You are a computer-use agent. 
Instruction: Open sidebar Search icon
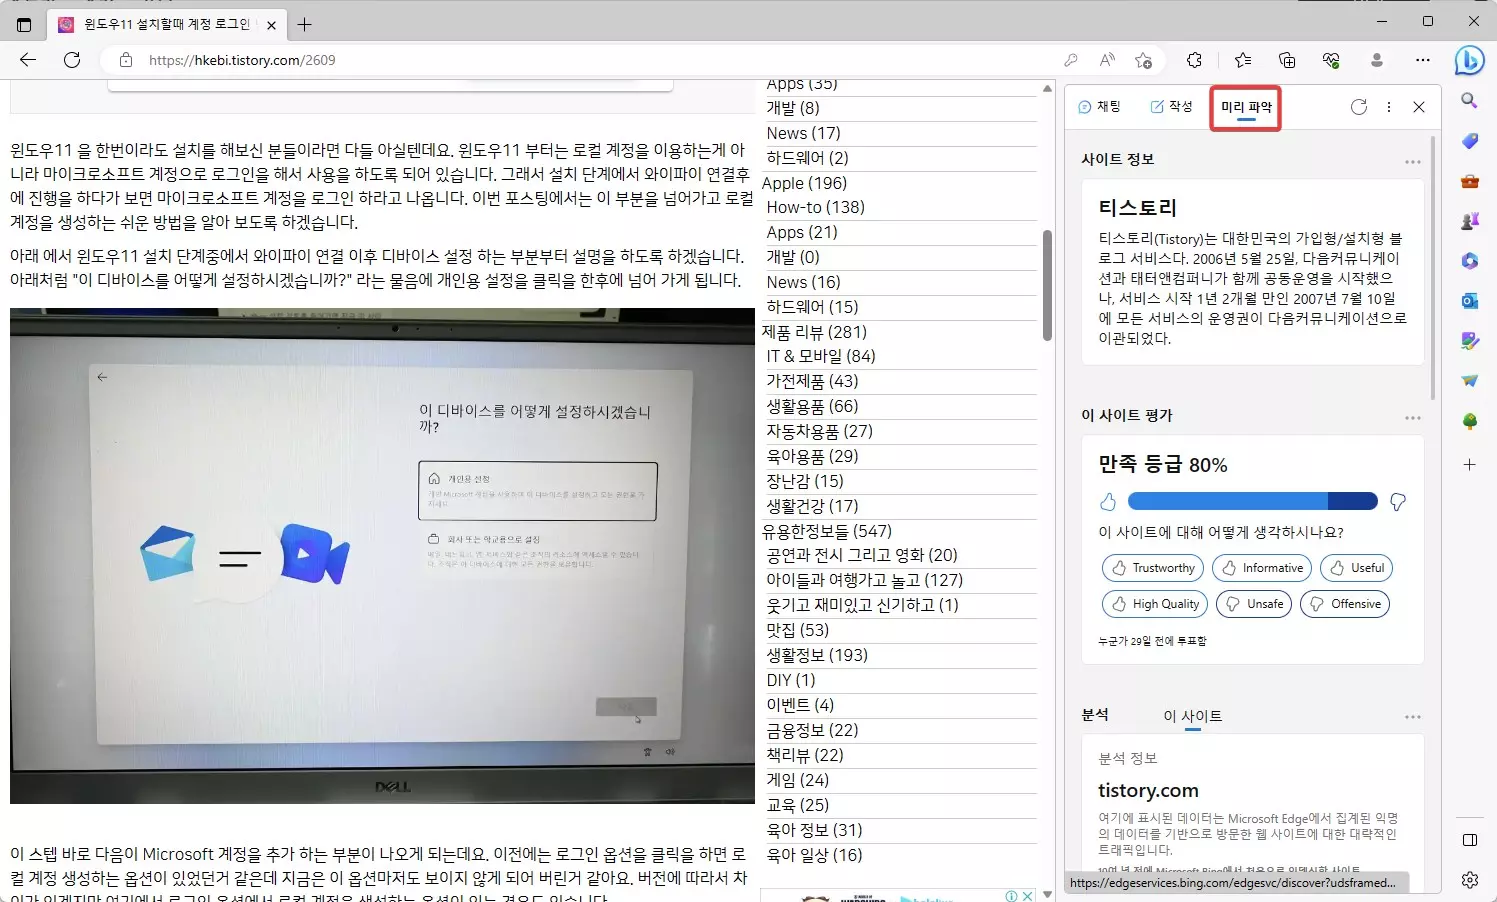click(x=1469, y=101)
